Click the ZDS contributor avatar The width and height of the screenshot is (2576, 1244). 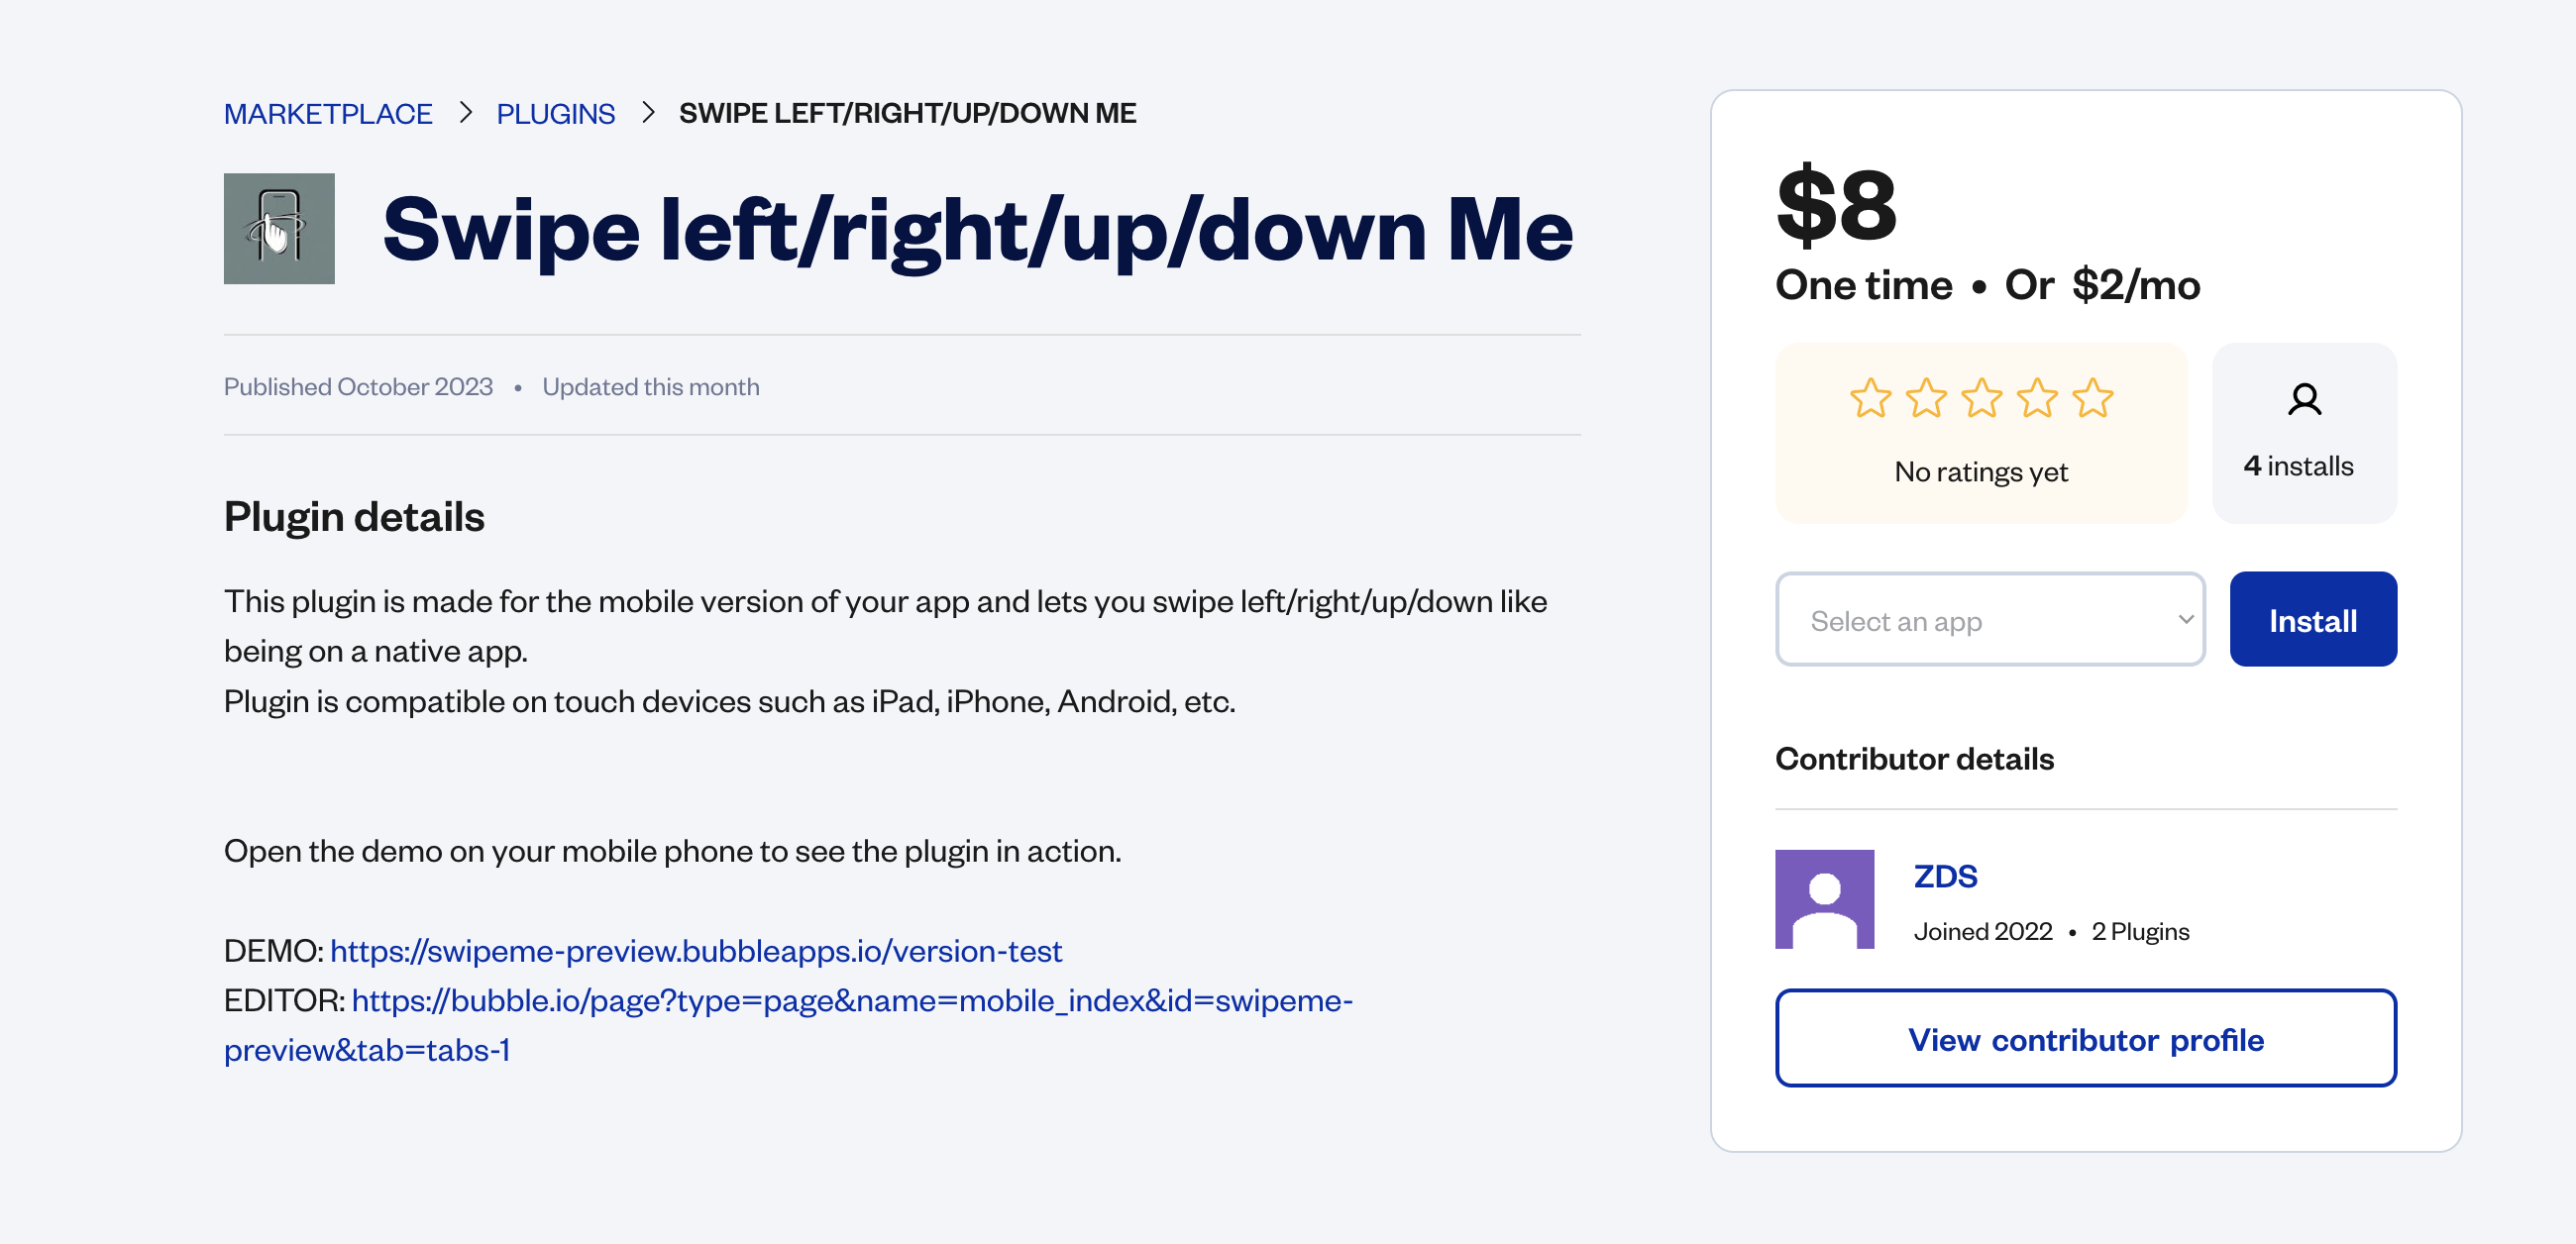(x=1824, y=899)
